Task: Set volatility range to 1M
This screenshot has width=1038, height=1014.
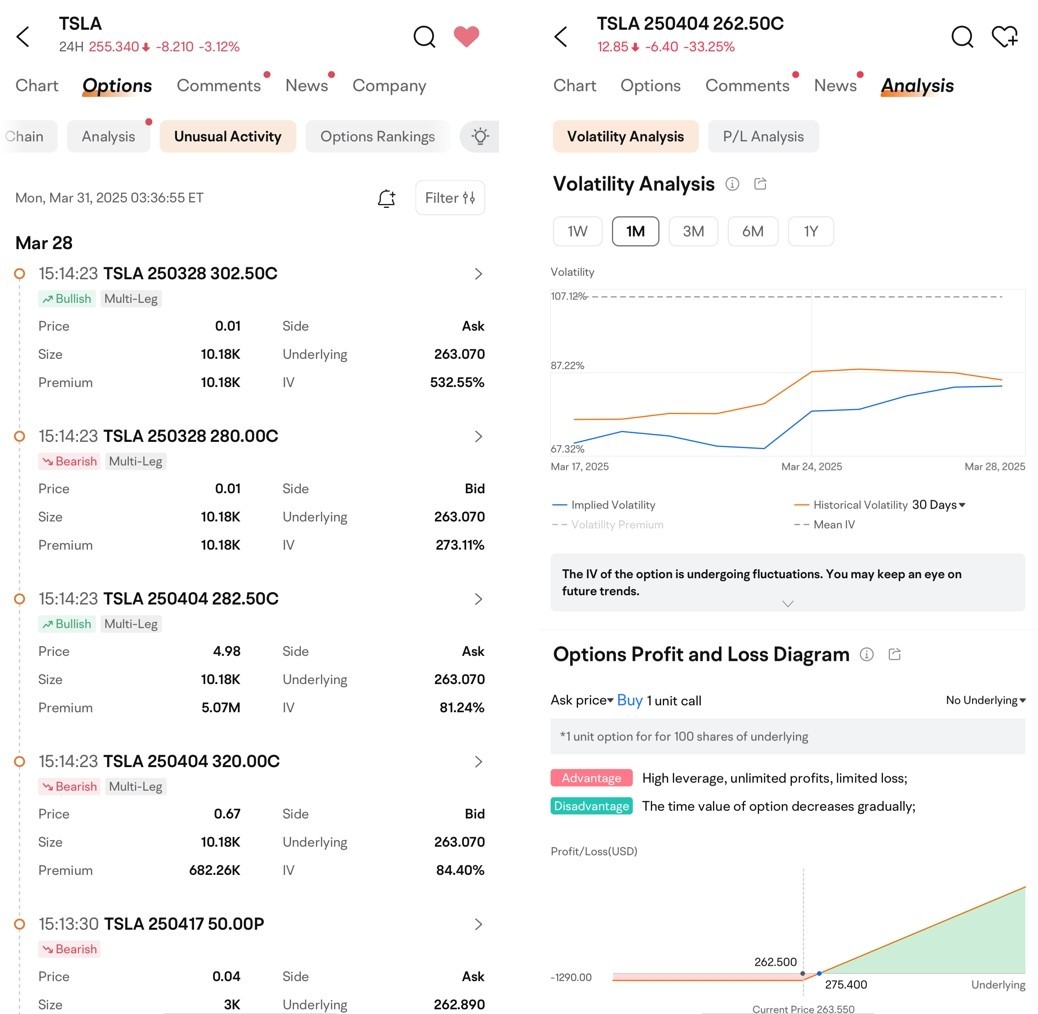Action: pos(636,232)
